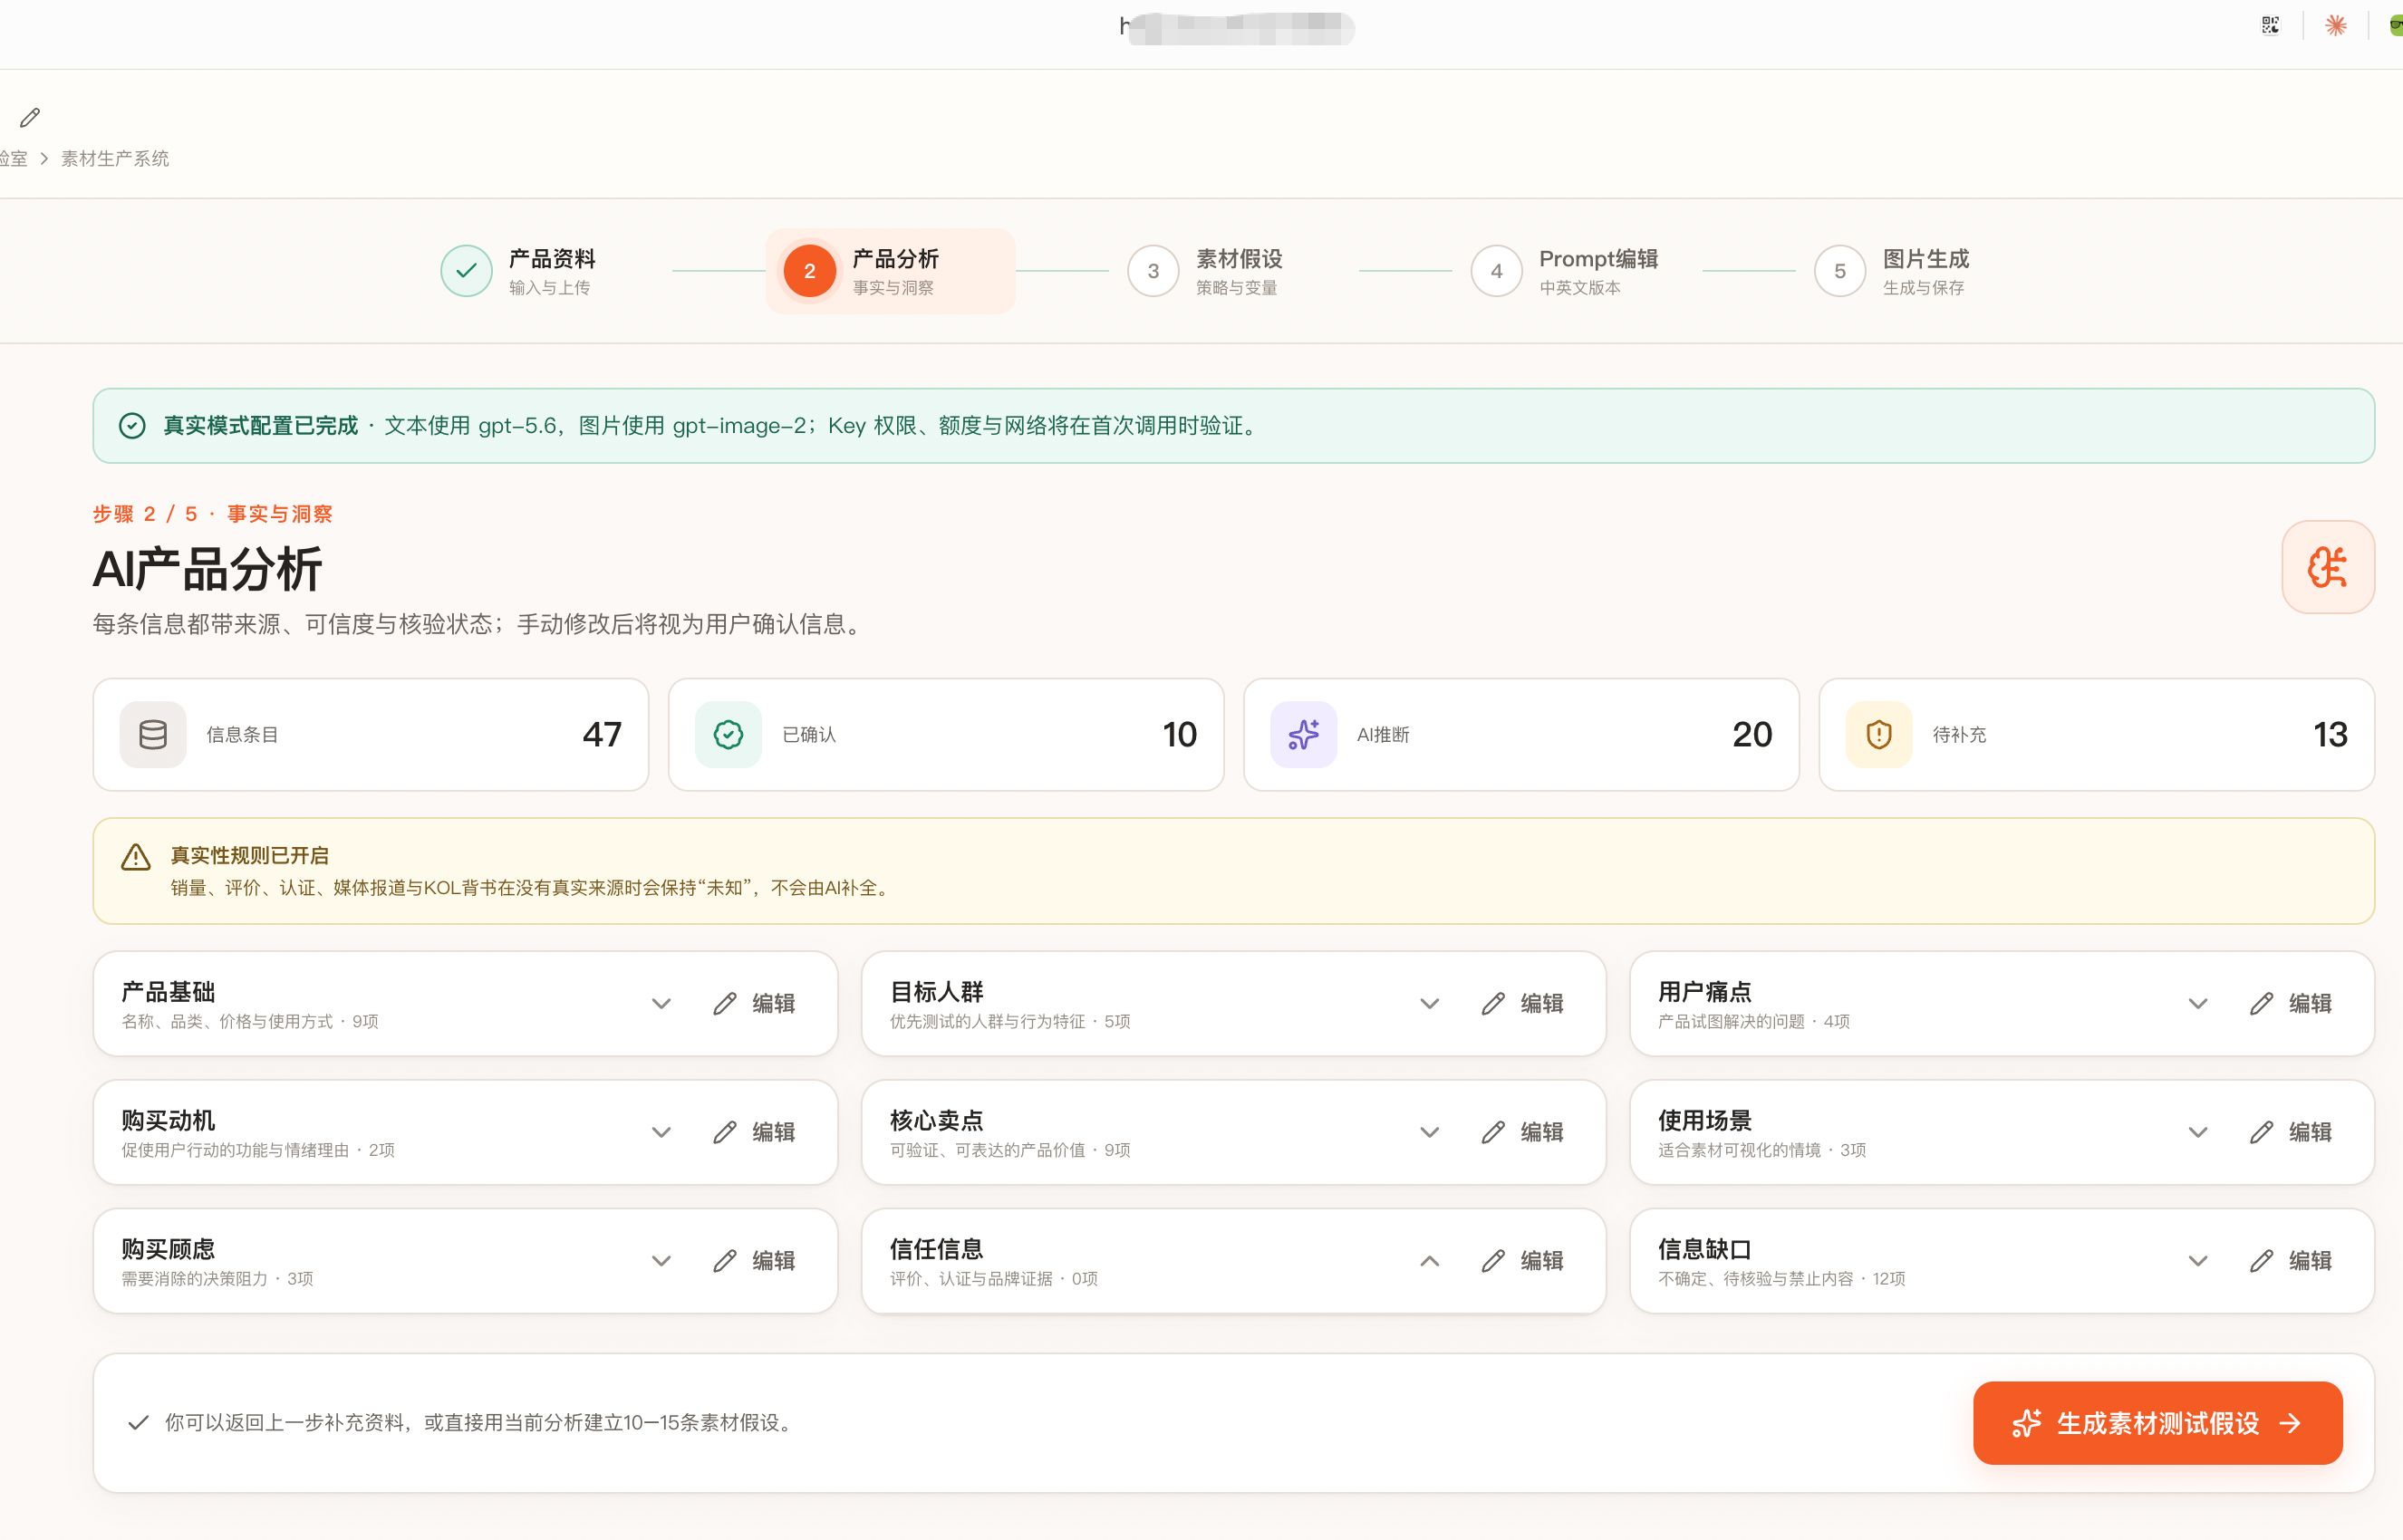Click the 购买顾虑 card title
The height and width of the screenshot is (1540, 2403).
168,1248
